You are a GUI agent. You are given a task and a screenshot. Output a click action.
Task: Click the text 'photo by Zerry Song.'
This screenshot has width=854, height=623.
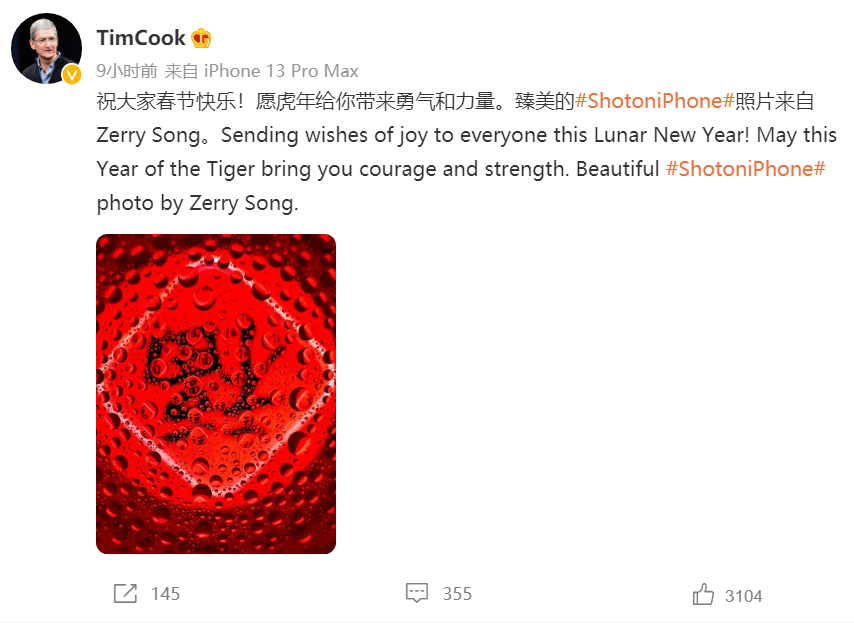coord(197,203)
